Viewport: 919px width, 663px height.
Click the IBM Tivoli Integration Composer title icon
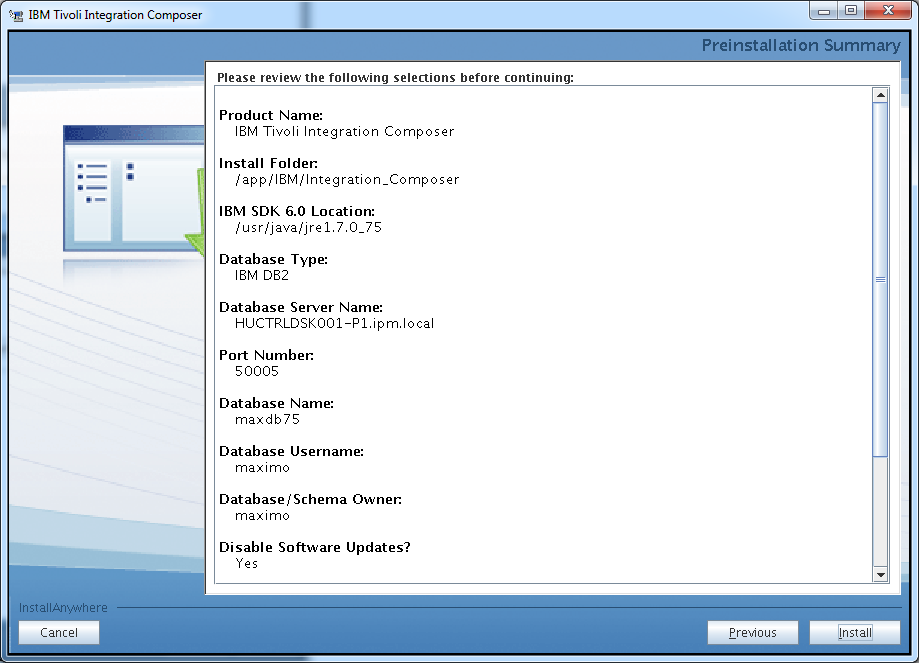16,15
